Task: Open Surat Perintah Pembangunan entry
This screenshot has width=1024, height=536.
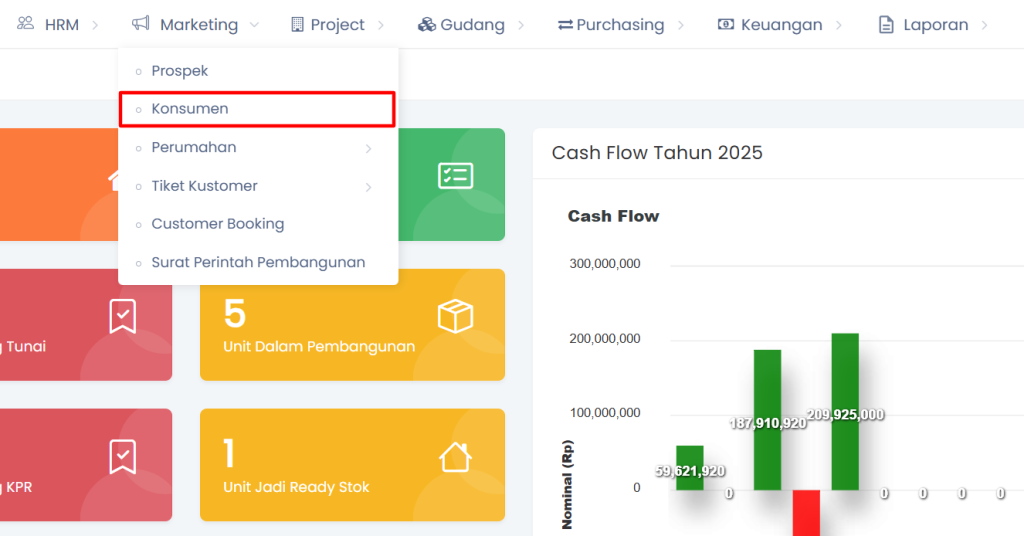Action: click(258, 263)
